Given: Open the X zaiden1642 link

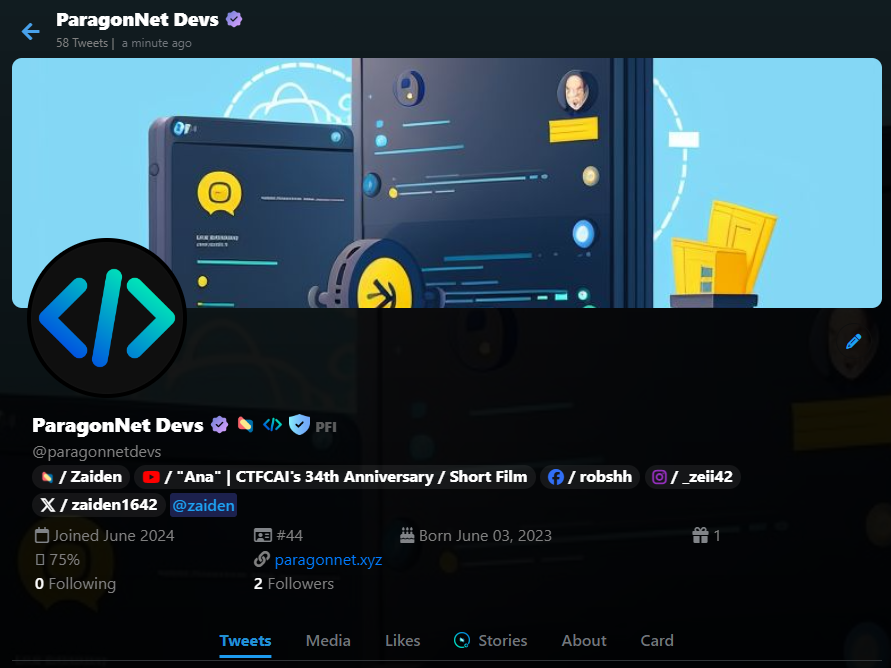Looking at the screenshot, I should [x=99, y=504].
